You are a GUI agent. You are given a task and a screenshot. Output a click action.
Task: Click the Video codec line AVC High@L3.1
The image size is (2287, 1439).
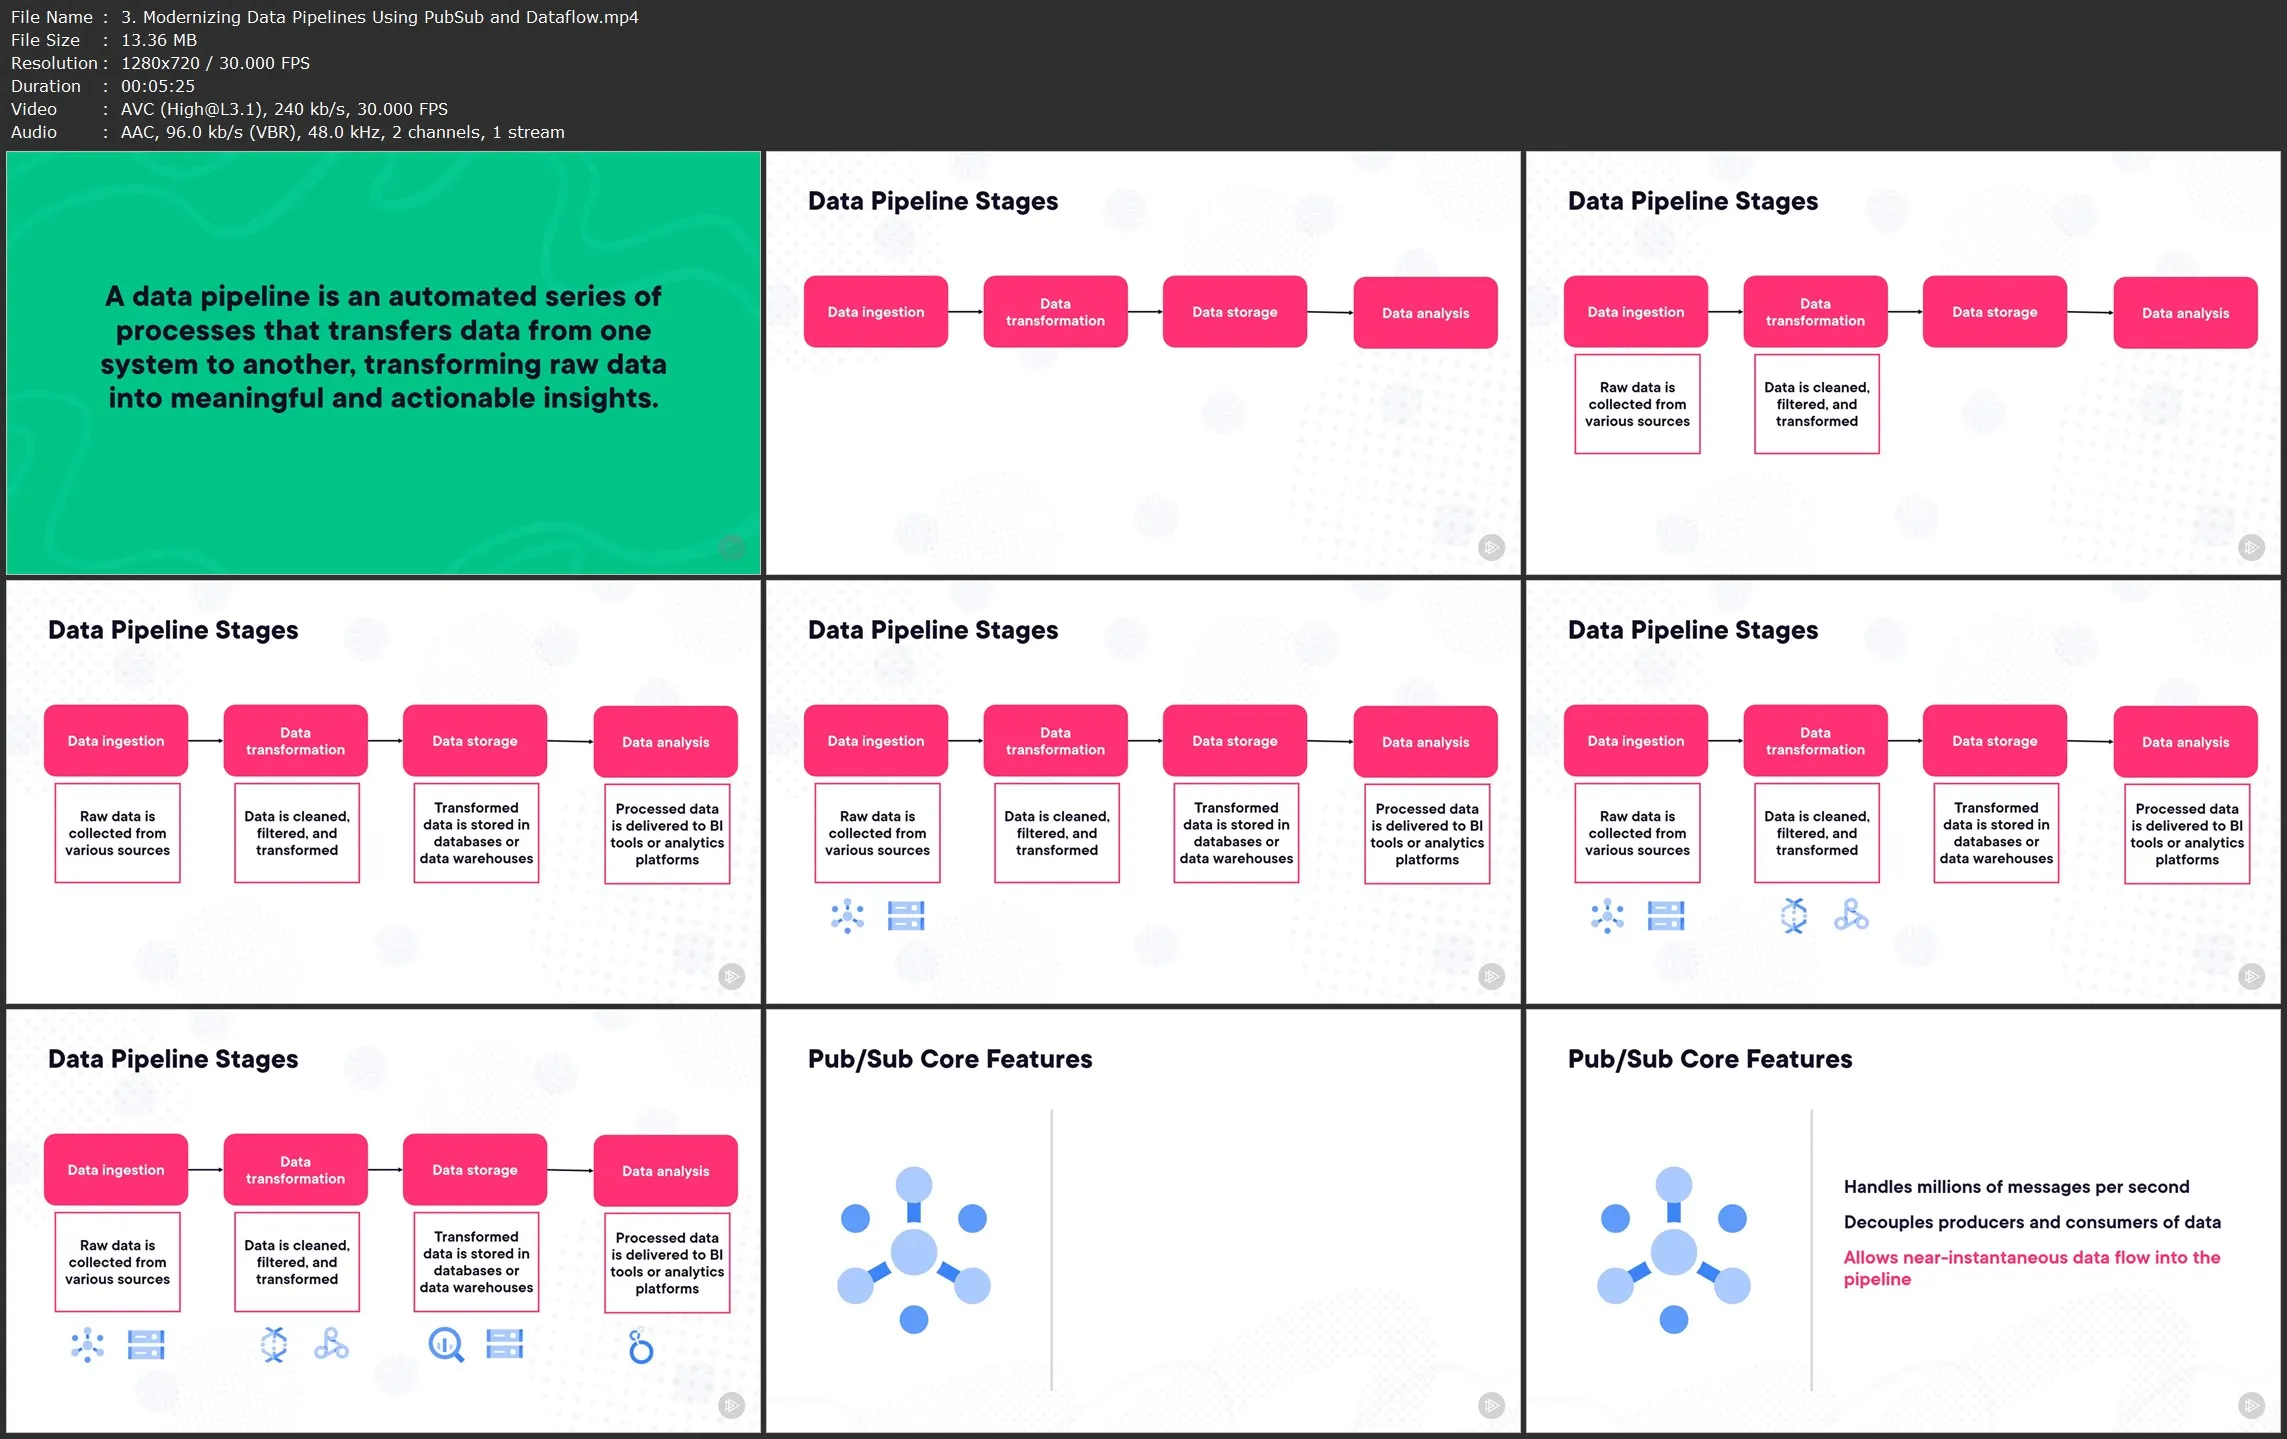point(229,109)
